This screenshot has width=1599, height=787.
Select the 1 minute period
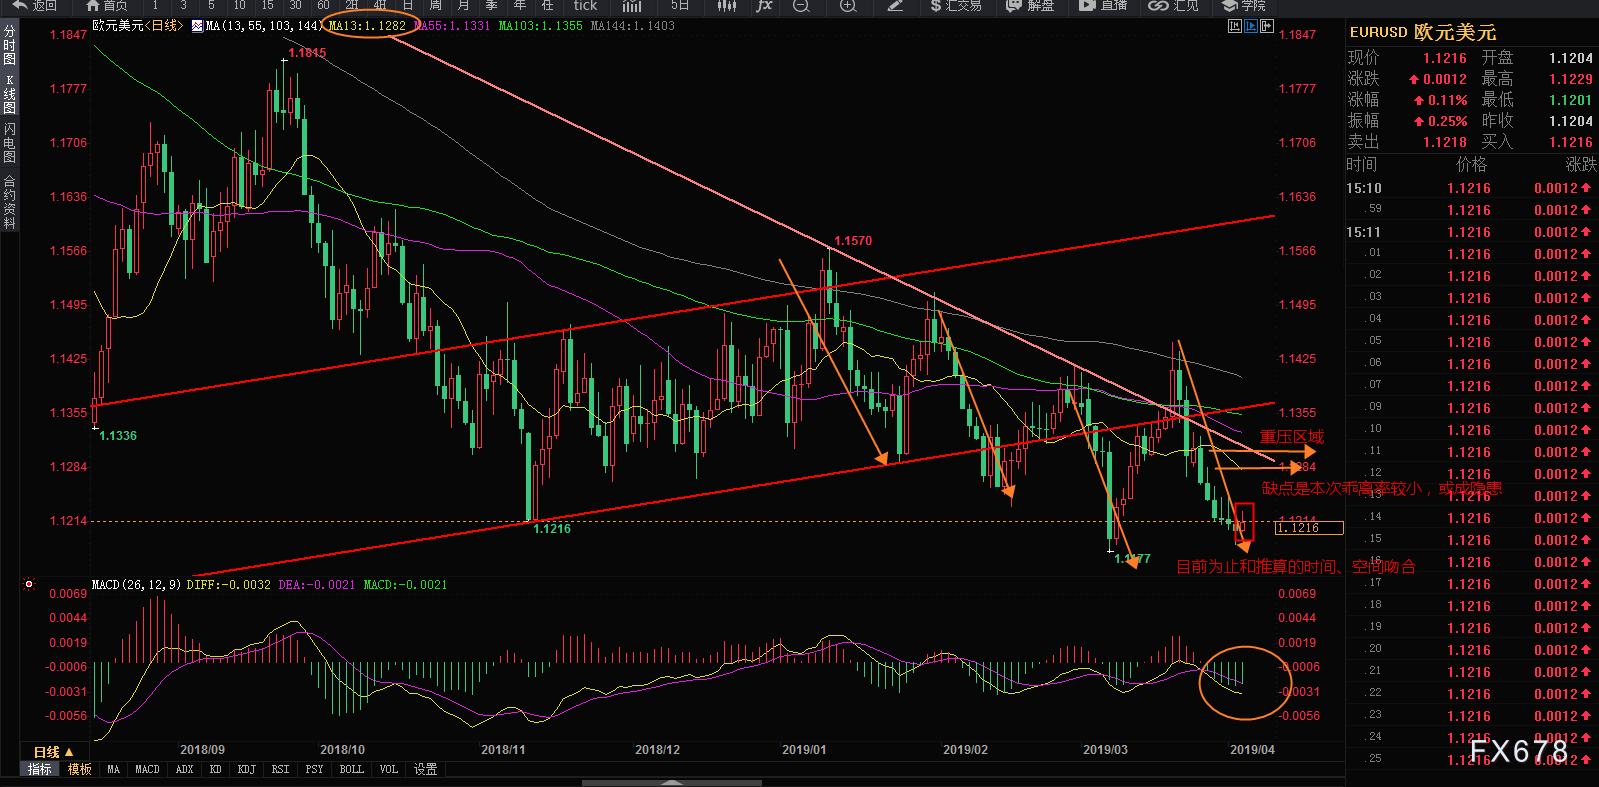point(155,5)
